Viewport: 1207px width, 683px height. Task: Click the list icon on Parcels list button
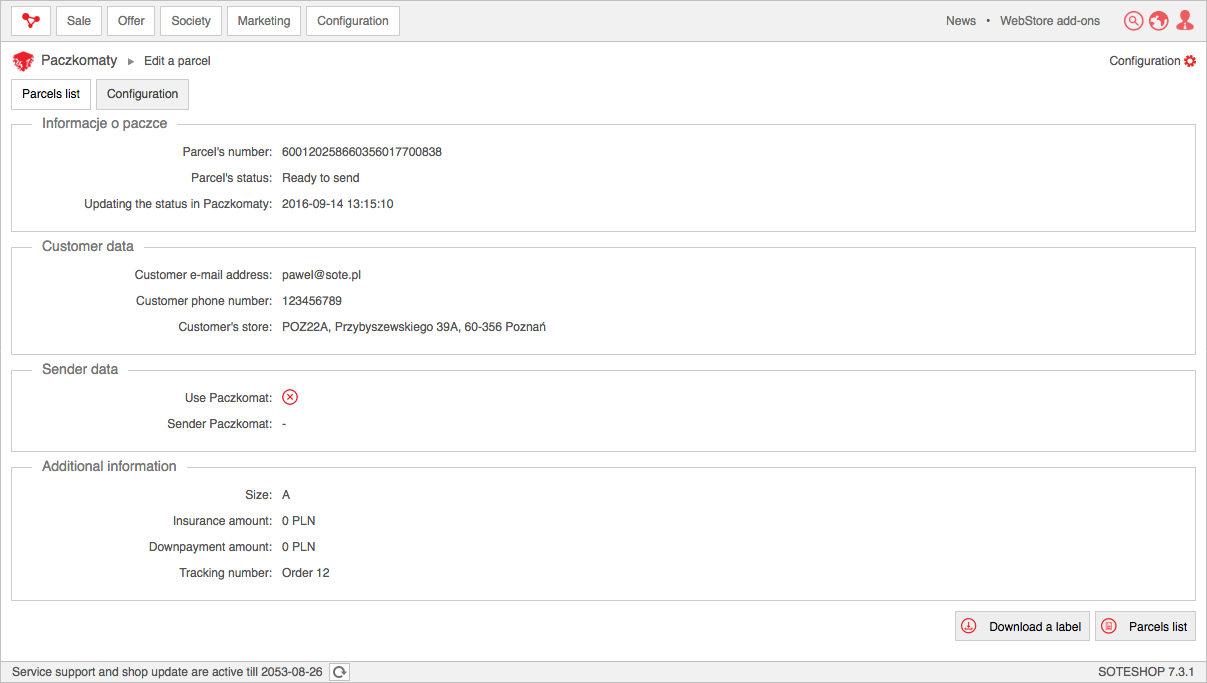click(x=1108, y=626)
